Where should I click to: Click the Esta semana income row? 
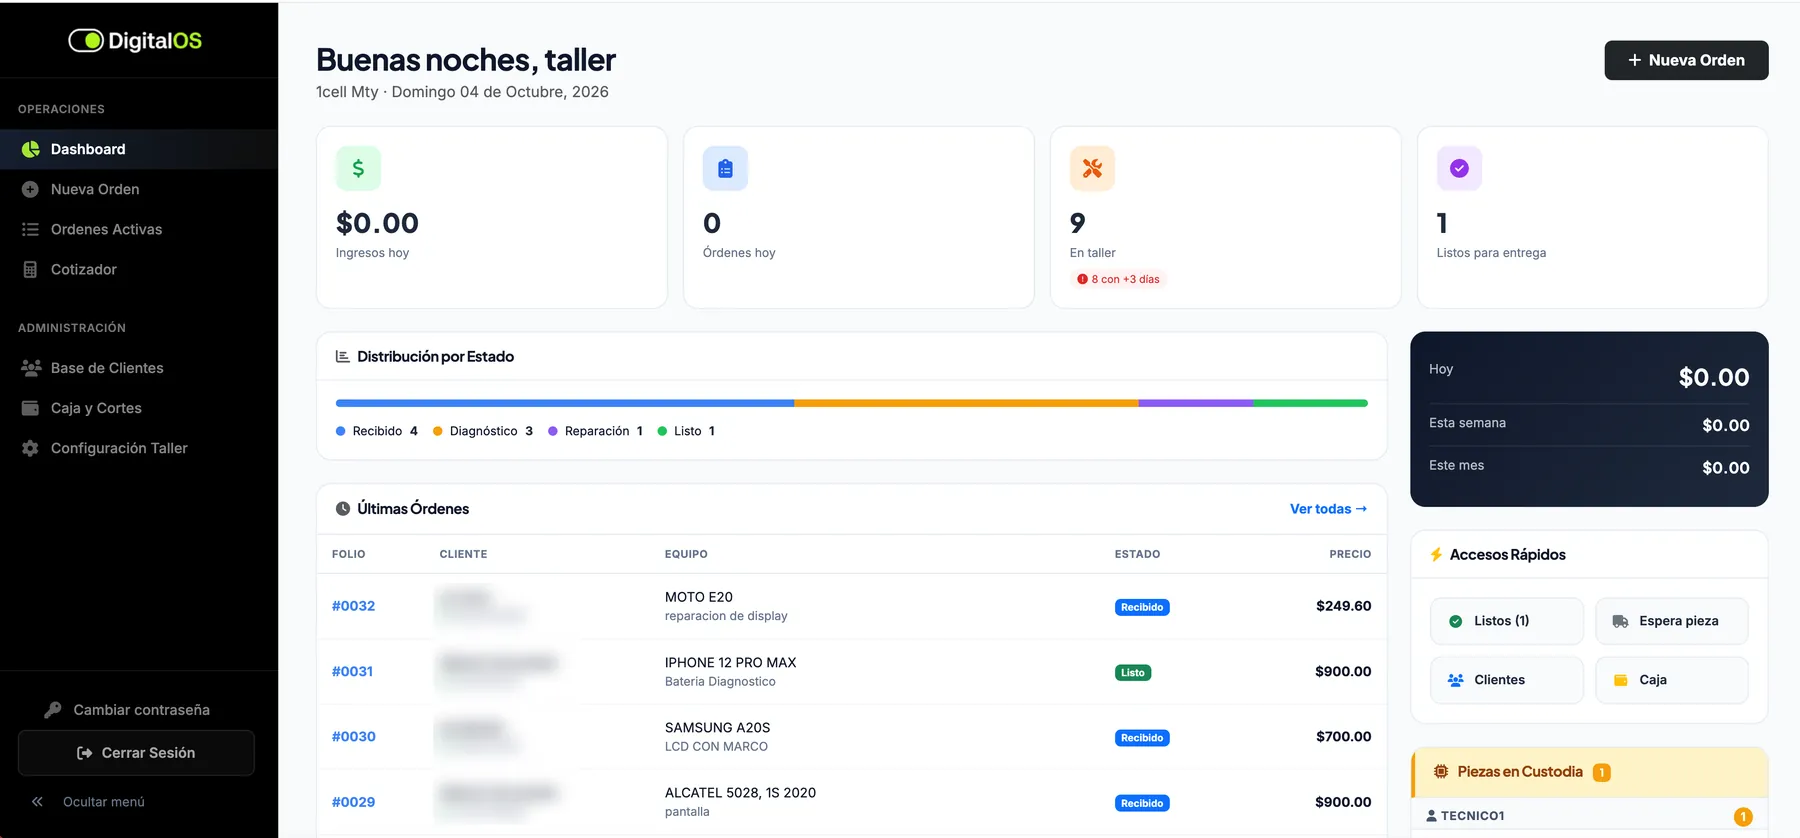[1589, 425]
